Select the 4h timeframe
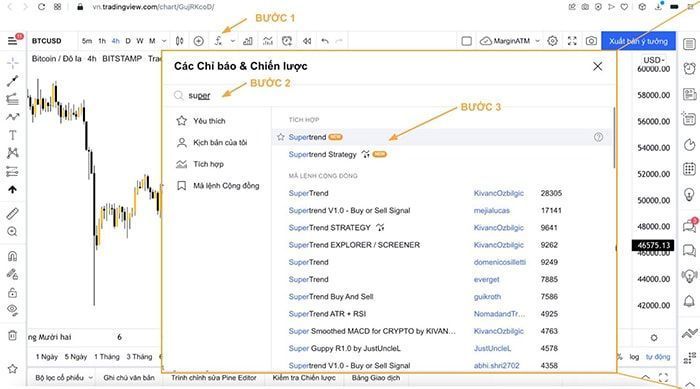 click(116, 41)
